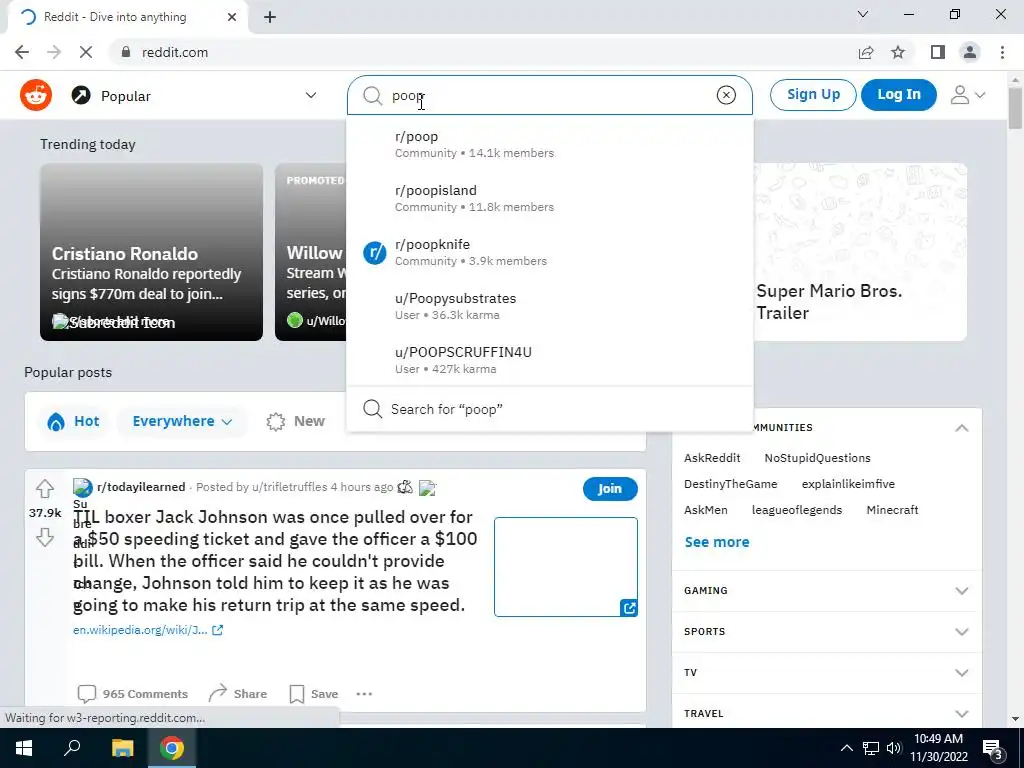Image resolution: width=1024 pixels, height=768 pixels.
Task: Open the DestinyTheGame community link
Action: coord(731,484)
